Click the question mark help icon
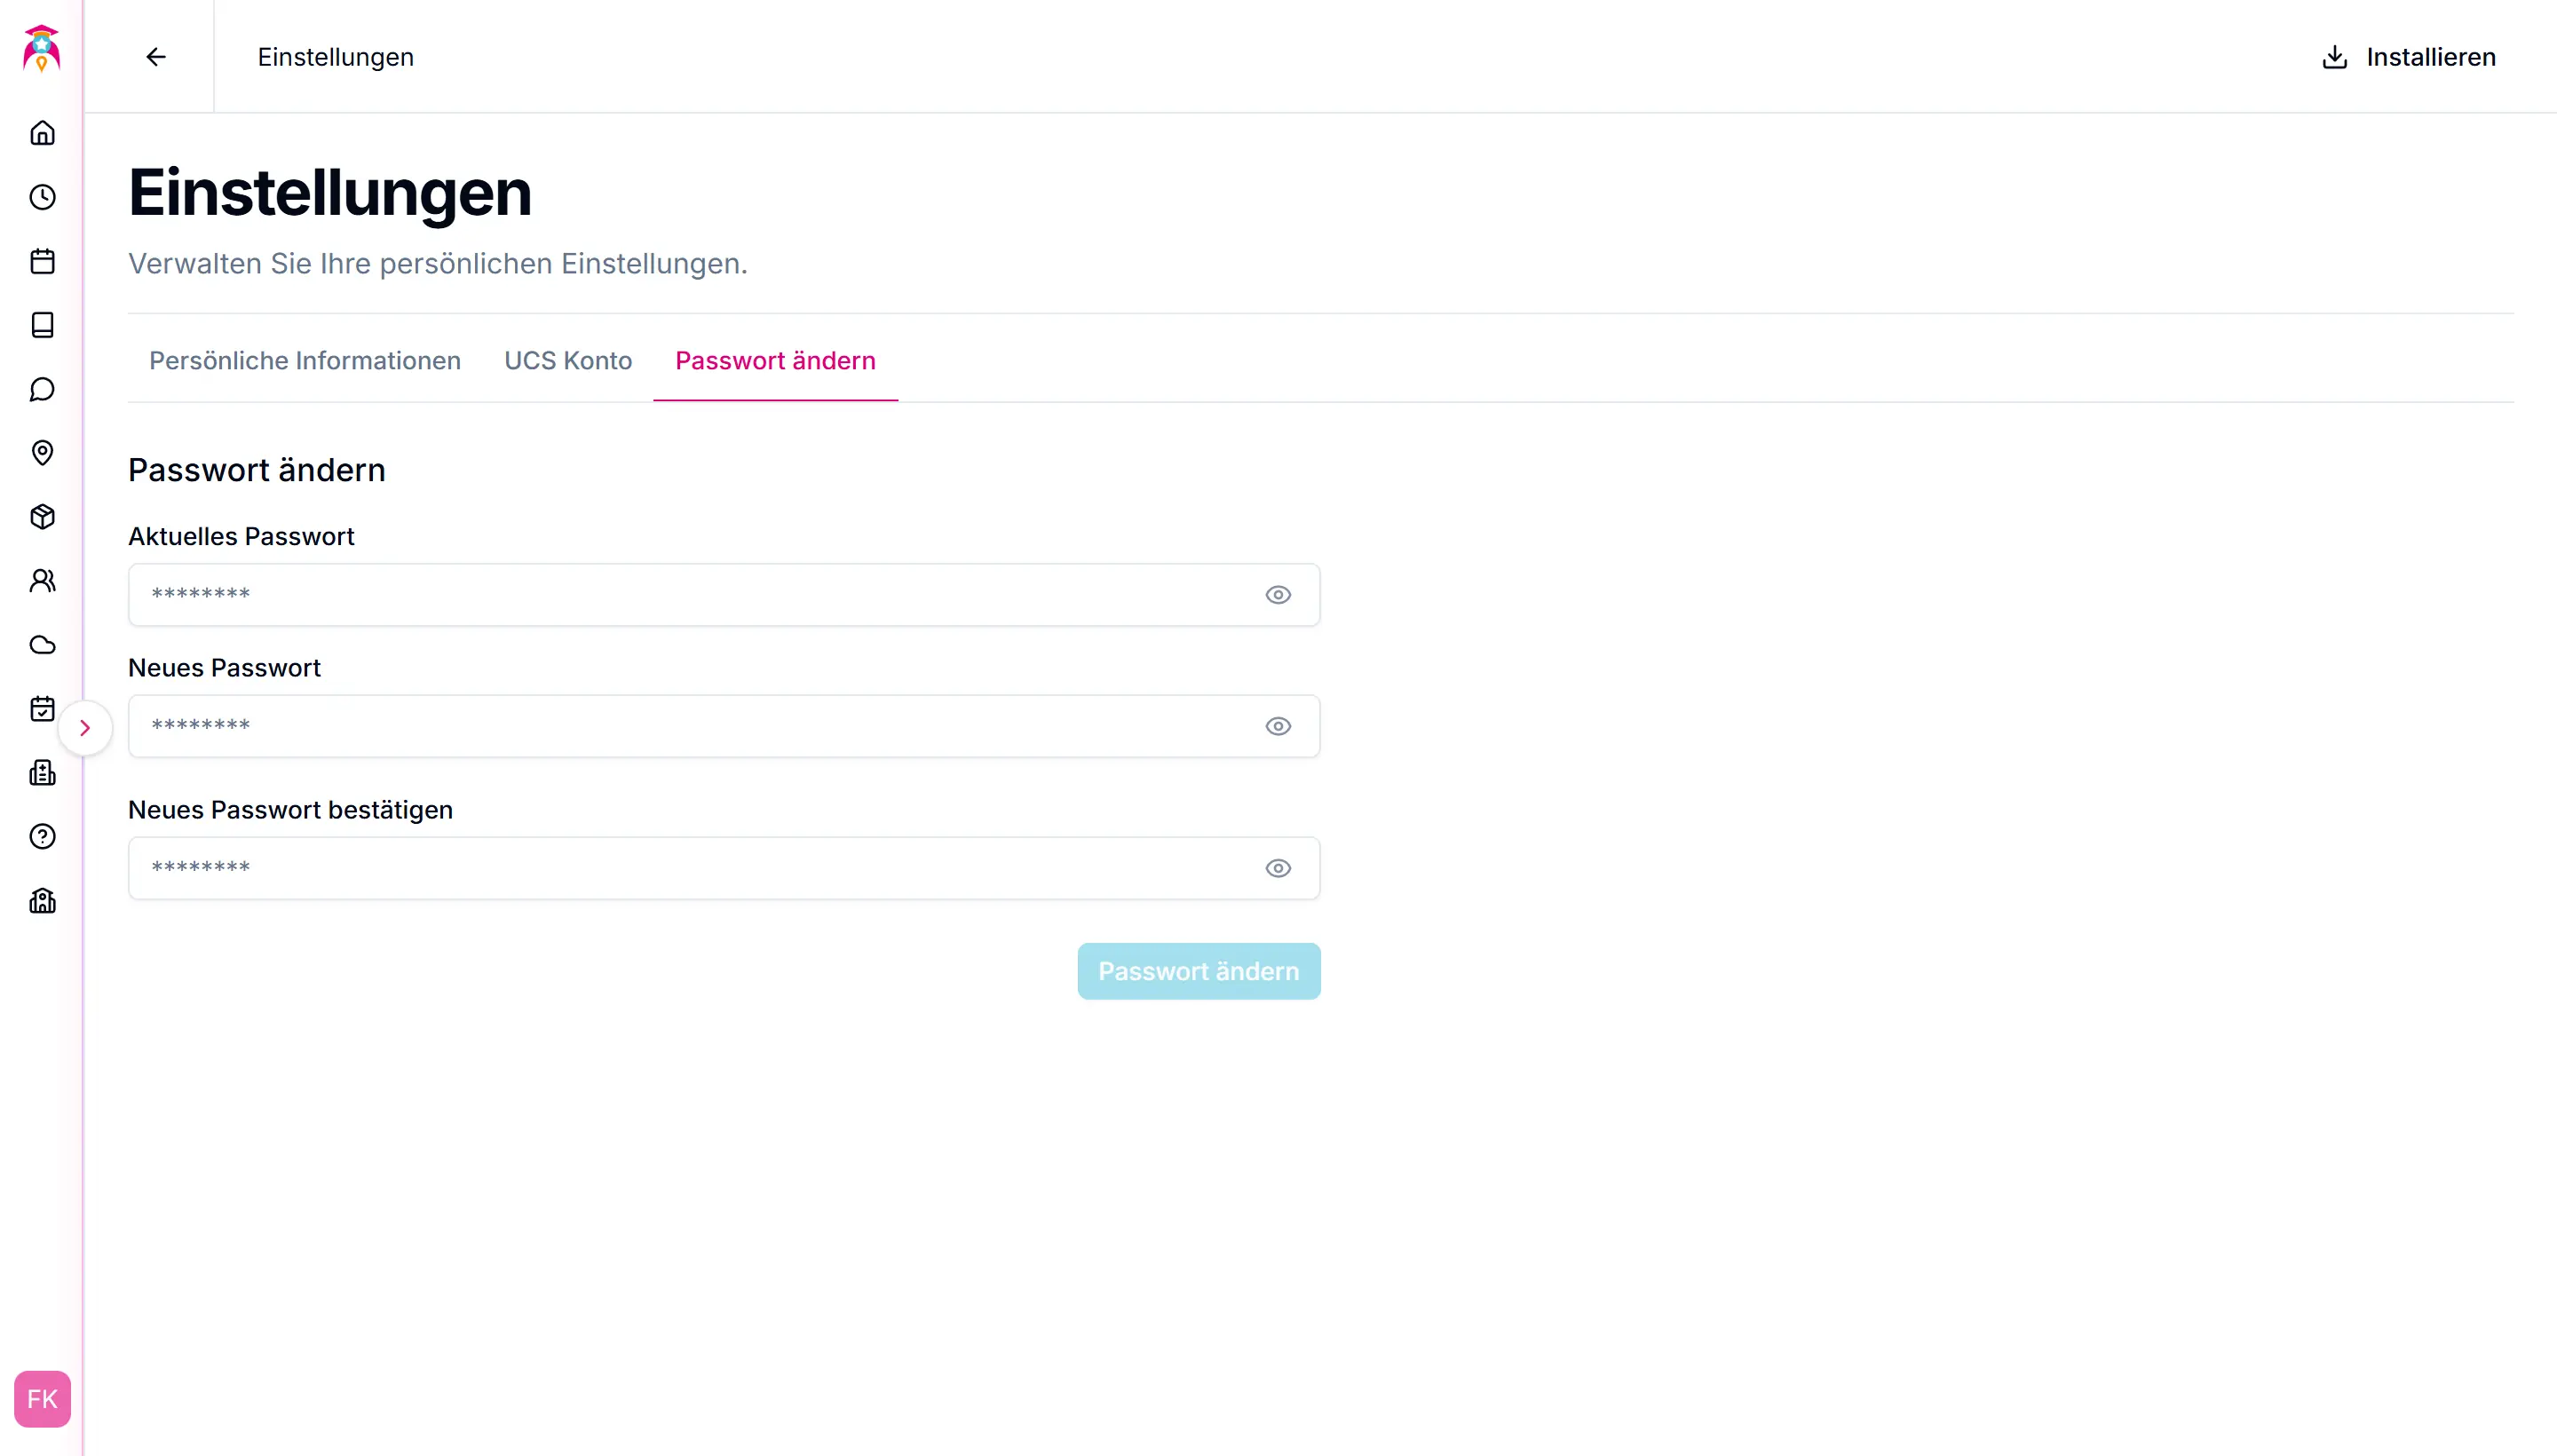 42,837
